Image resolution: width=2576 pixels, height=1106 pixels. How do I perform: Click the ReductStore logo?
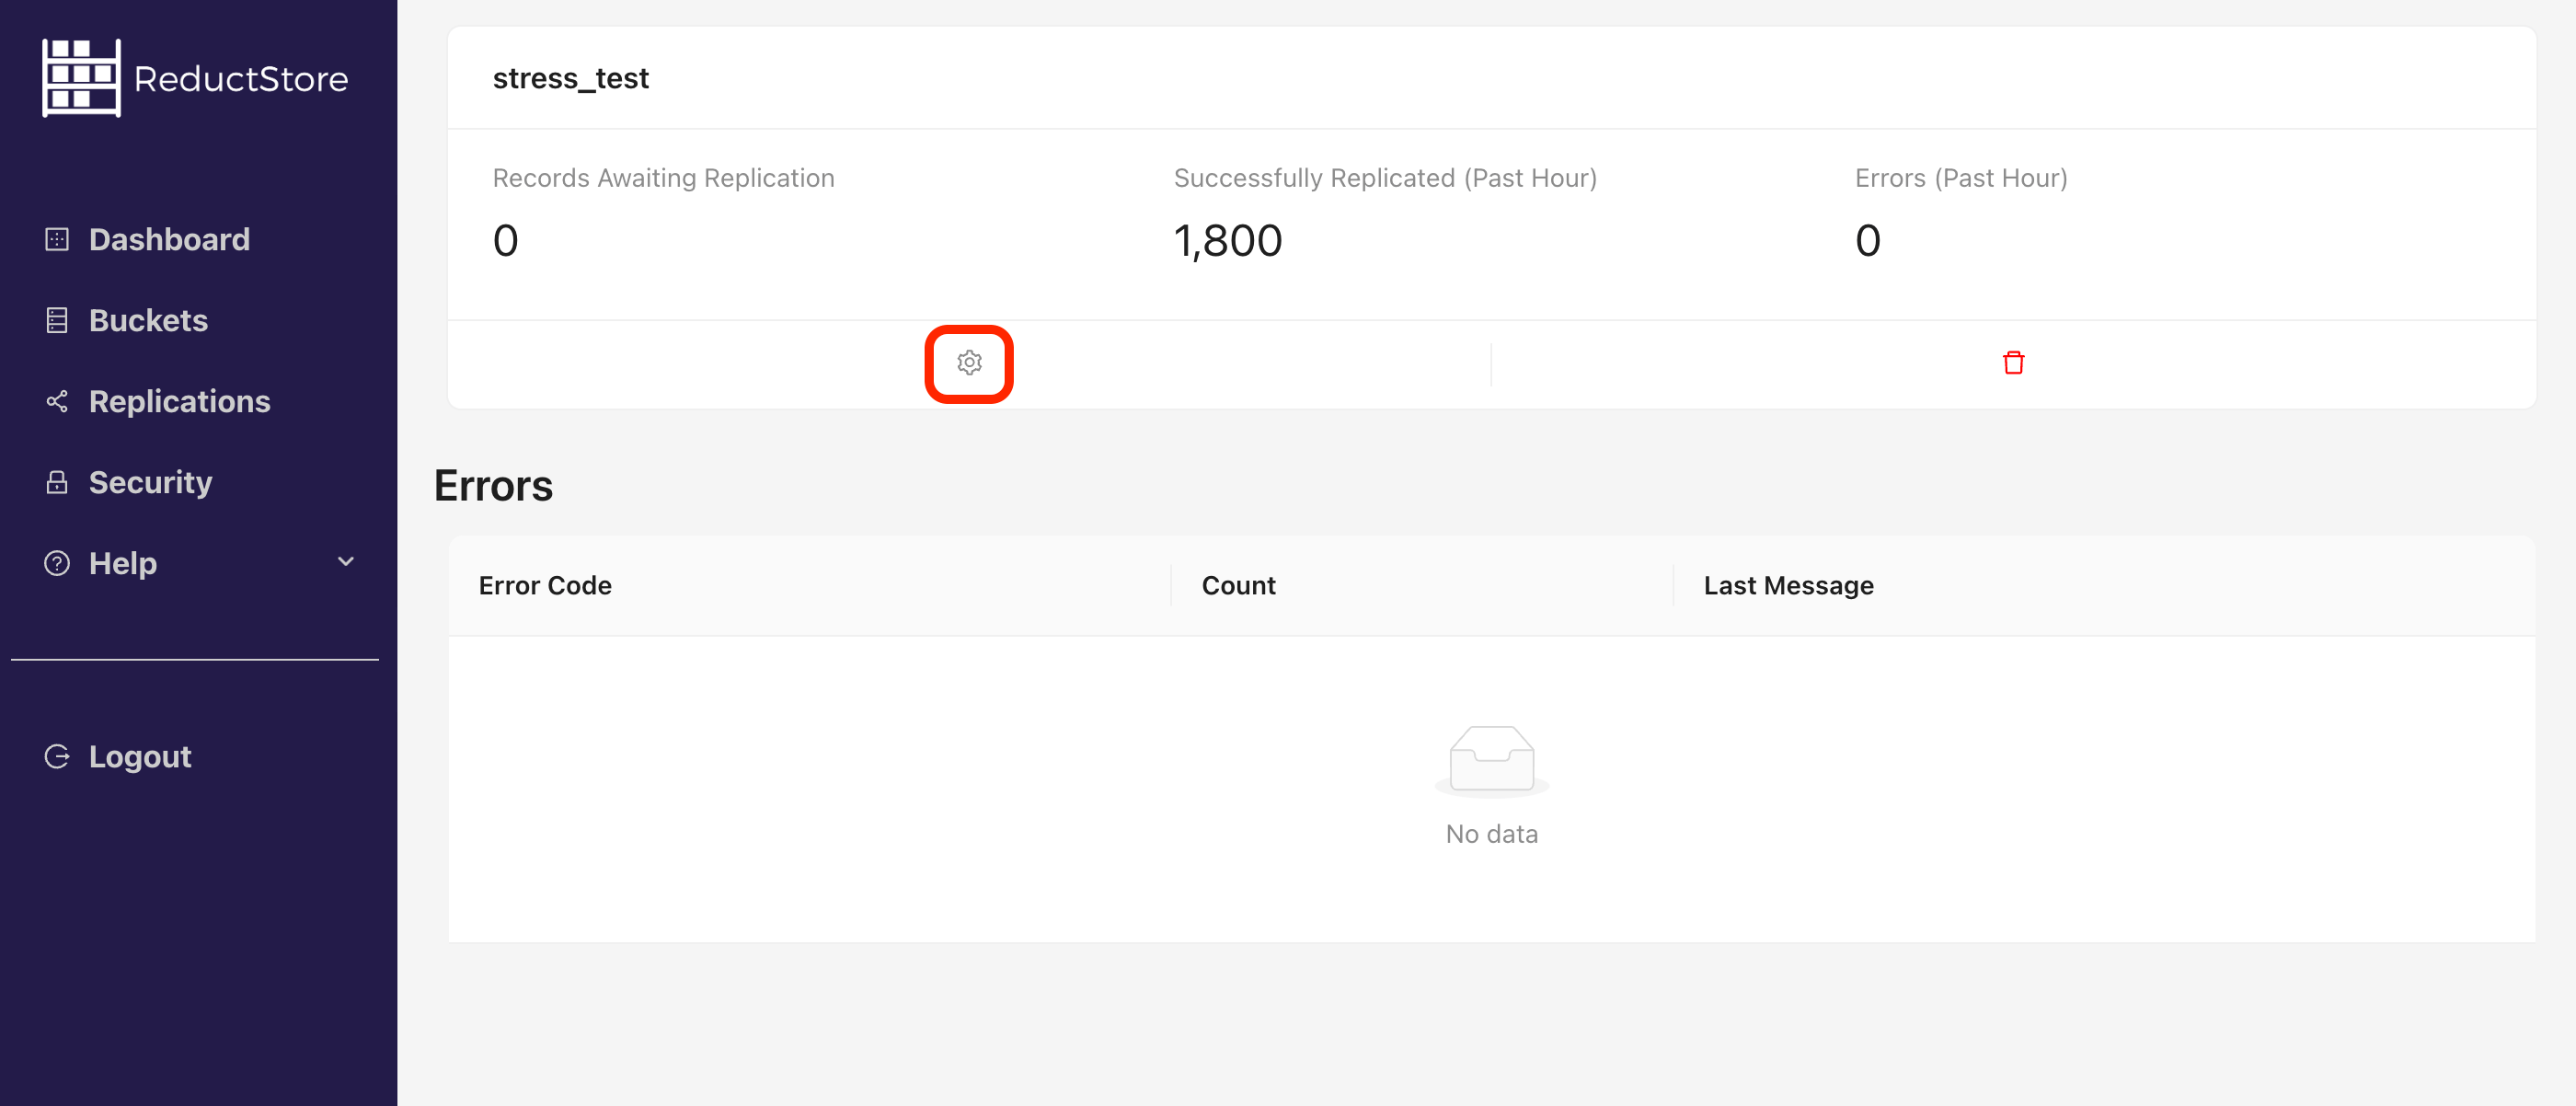(x=195, y=77)
